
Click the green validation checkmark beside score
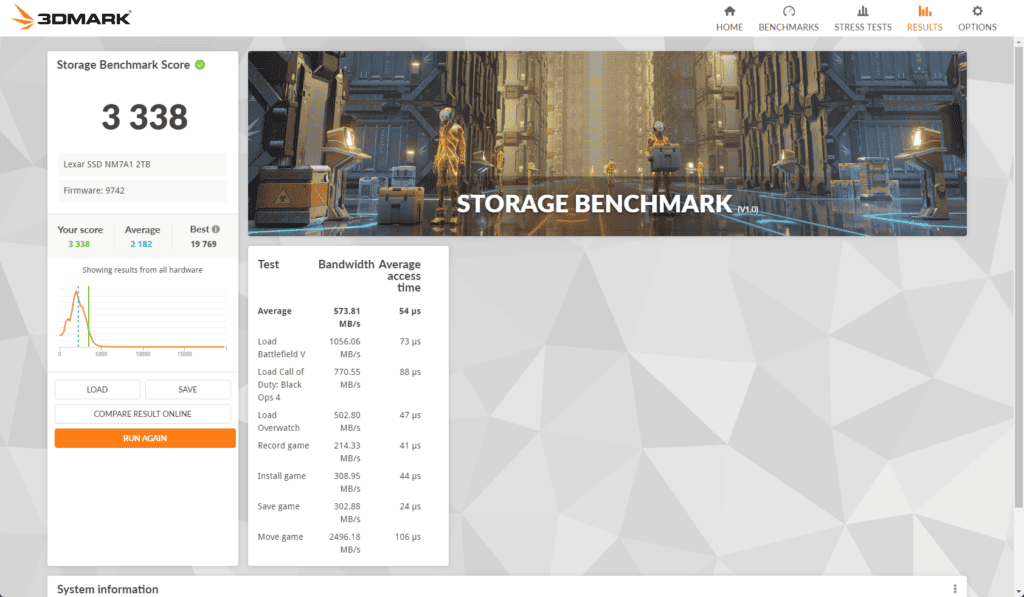click(200, 65)
